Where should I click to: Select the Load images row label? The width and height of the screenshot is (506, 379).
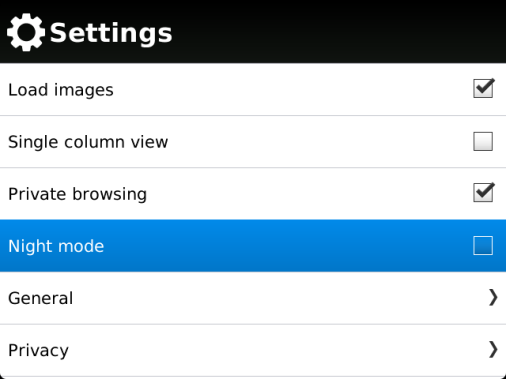[x=61, y=90]
